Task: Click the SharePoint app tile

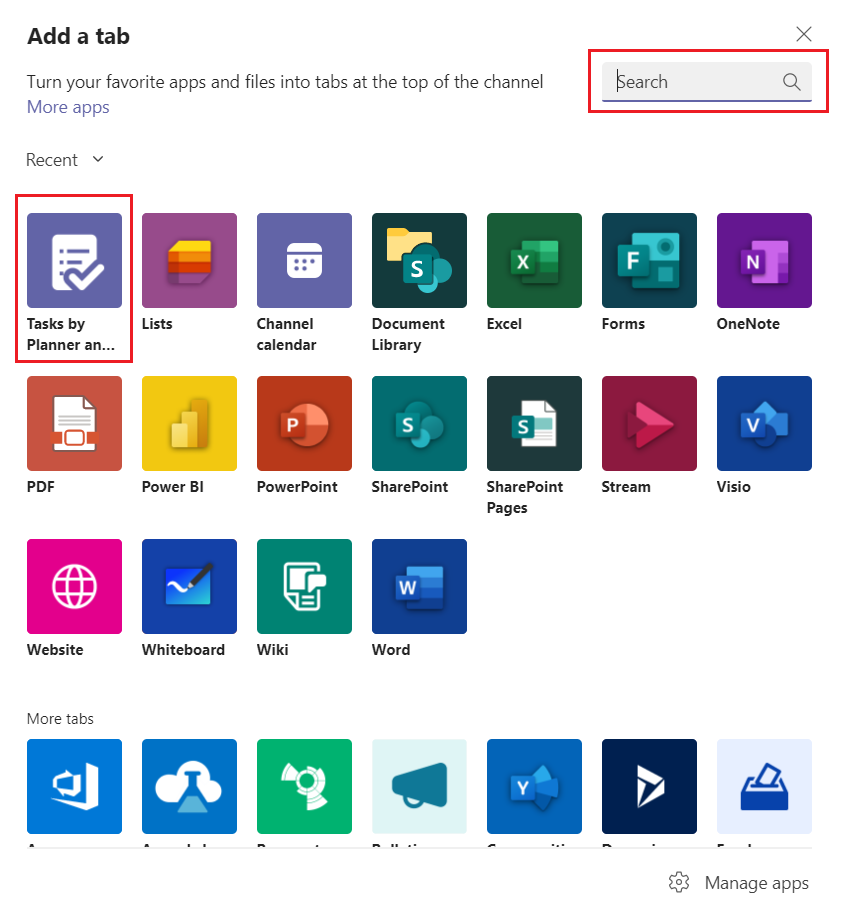Action: click(419, 423)
